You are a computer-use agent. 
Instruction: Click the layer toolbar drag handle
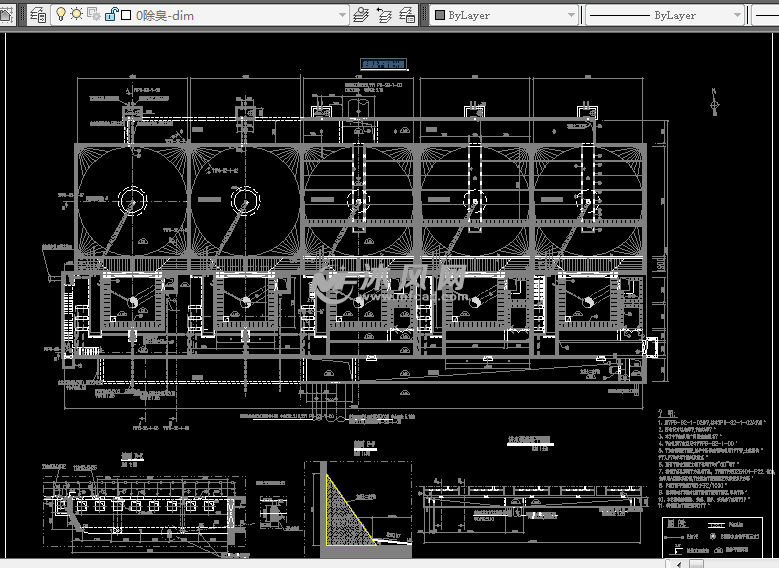[x=24, y=15]
